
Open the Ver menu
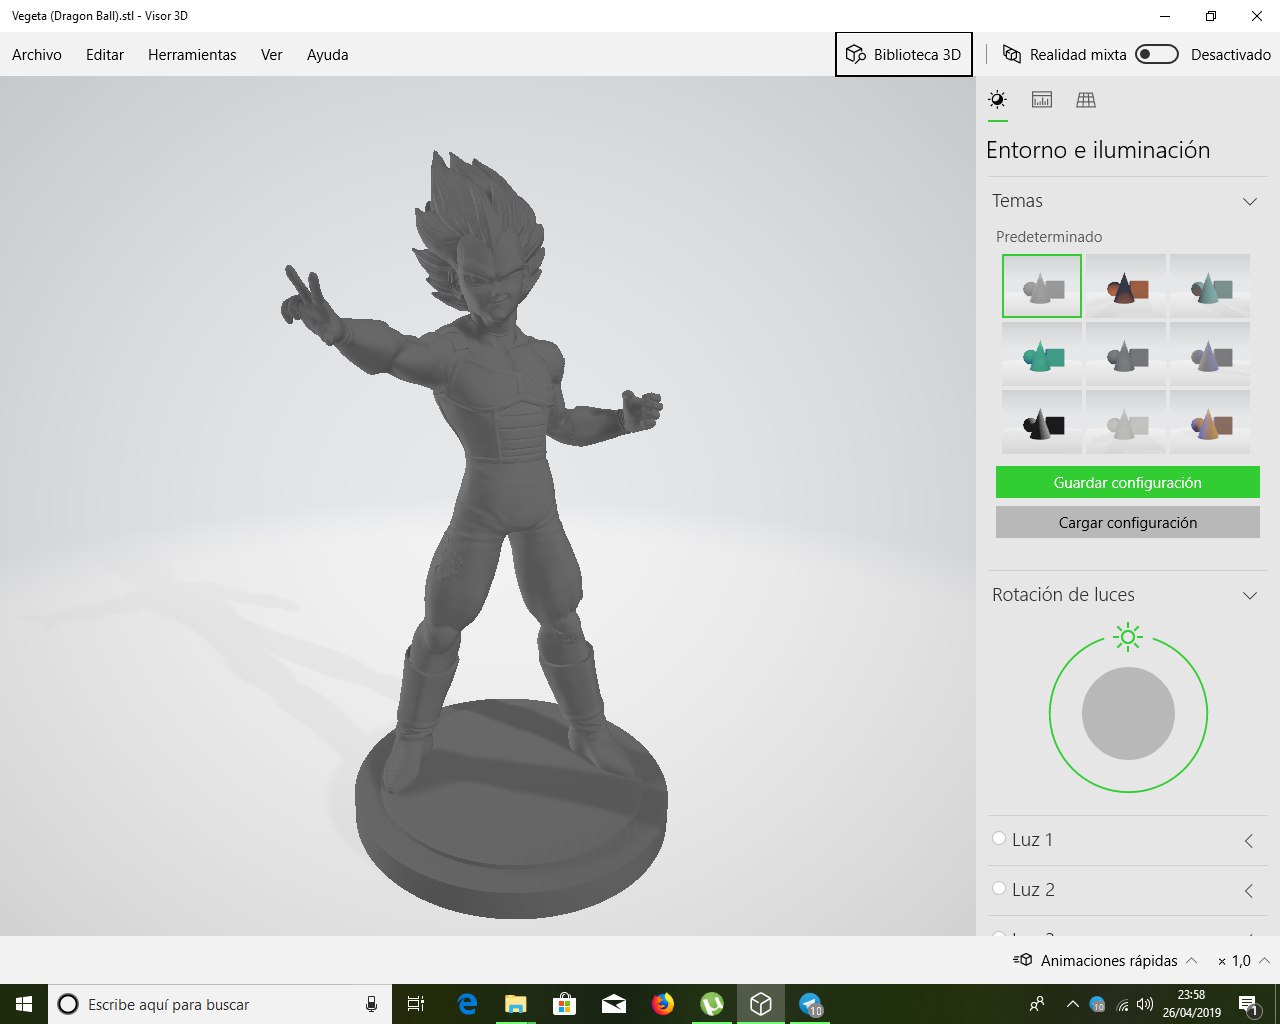tap(272, 55)
